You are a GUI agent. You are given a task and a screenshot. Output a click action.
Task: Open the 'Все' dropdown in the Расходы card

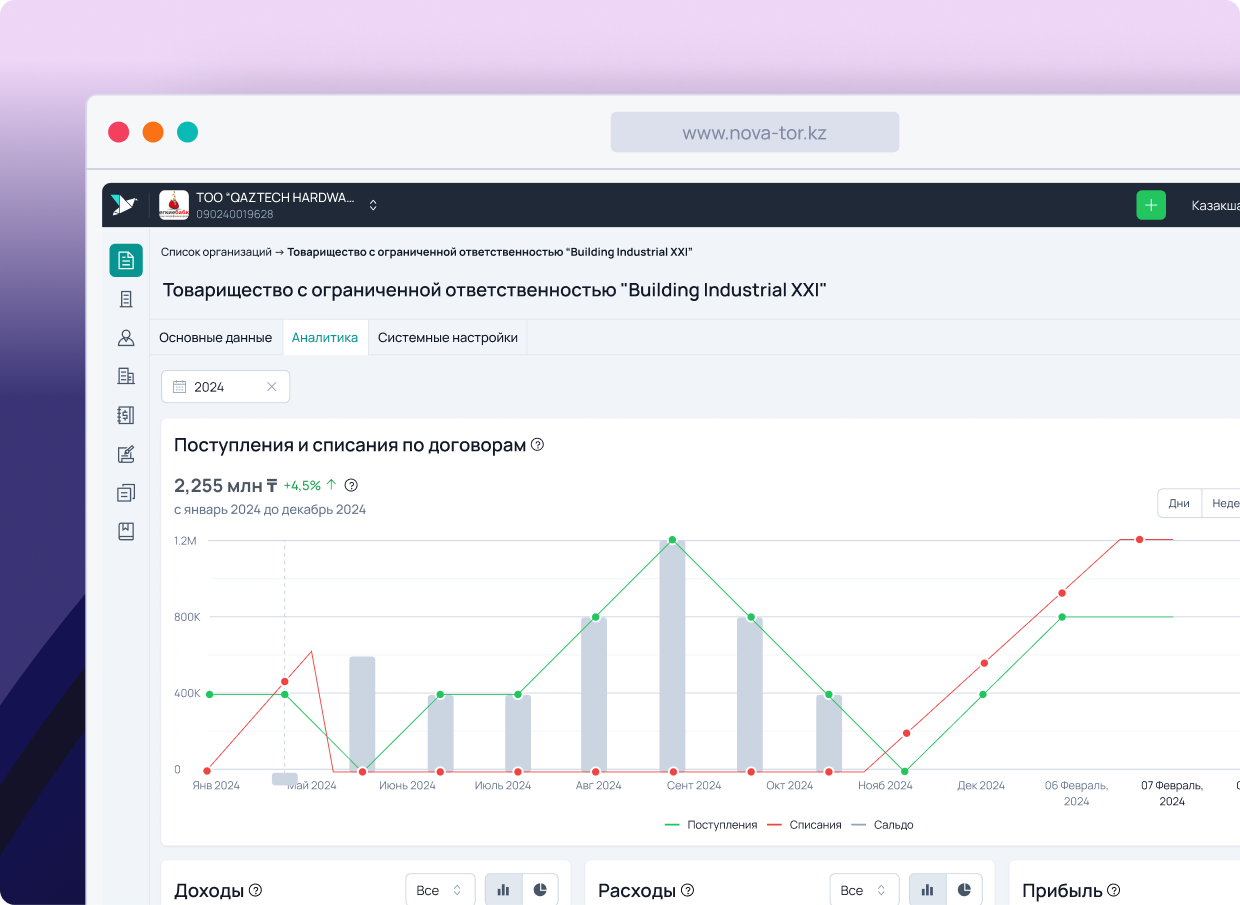pos(863,890)
